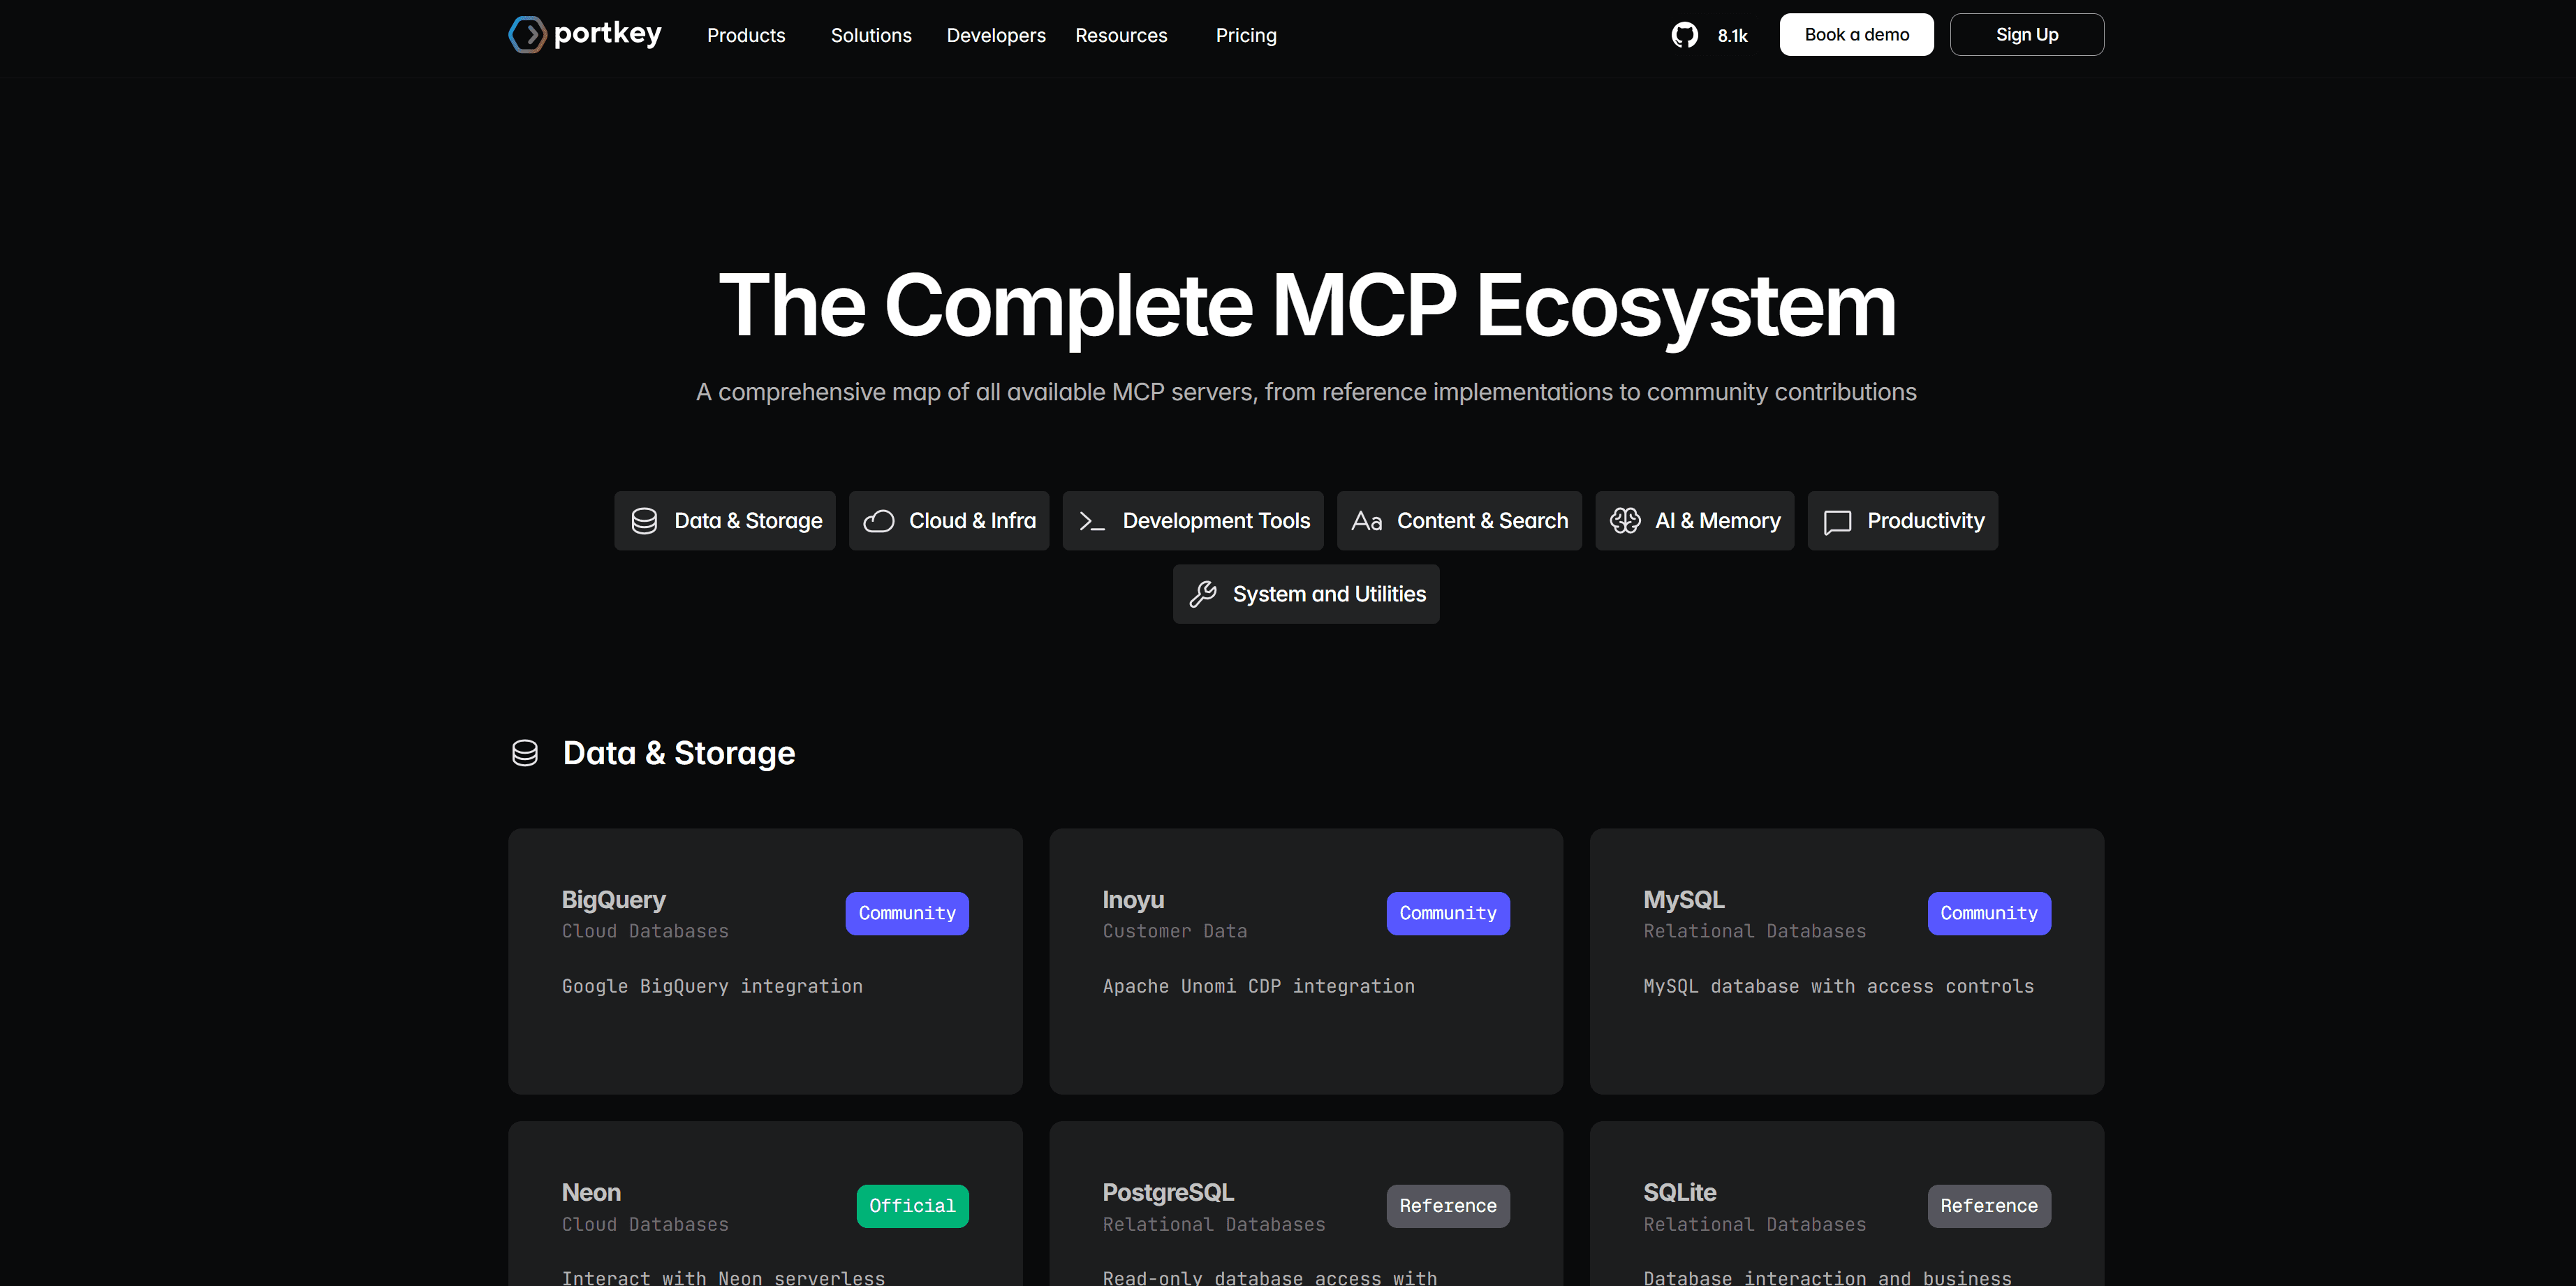Filter by Cloud & Infra category

pyautogui.click(x=948, y=521)
